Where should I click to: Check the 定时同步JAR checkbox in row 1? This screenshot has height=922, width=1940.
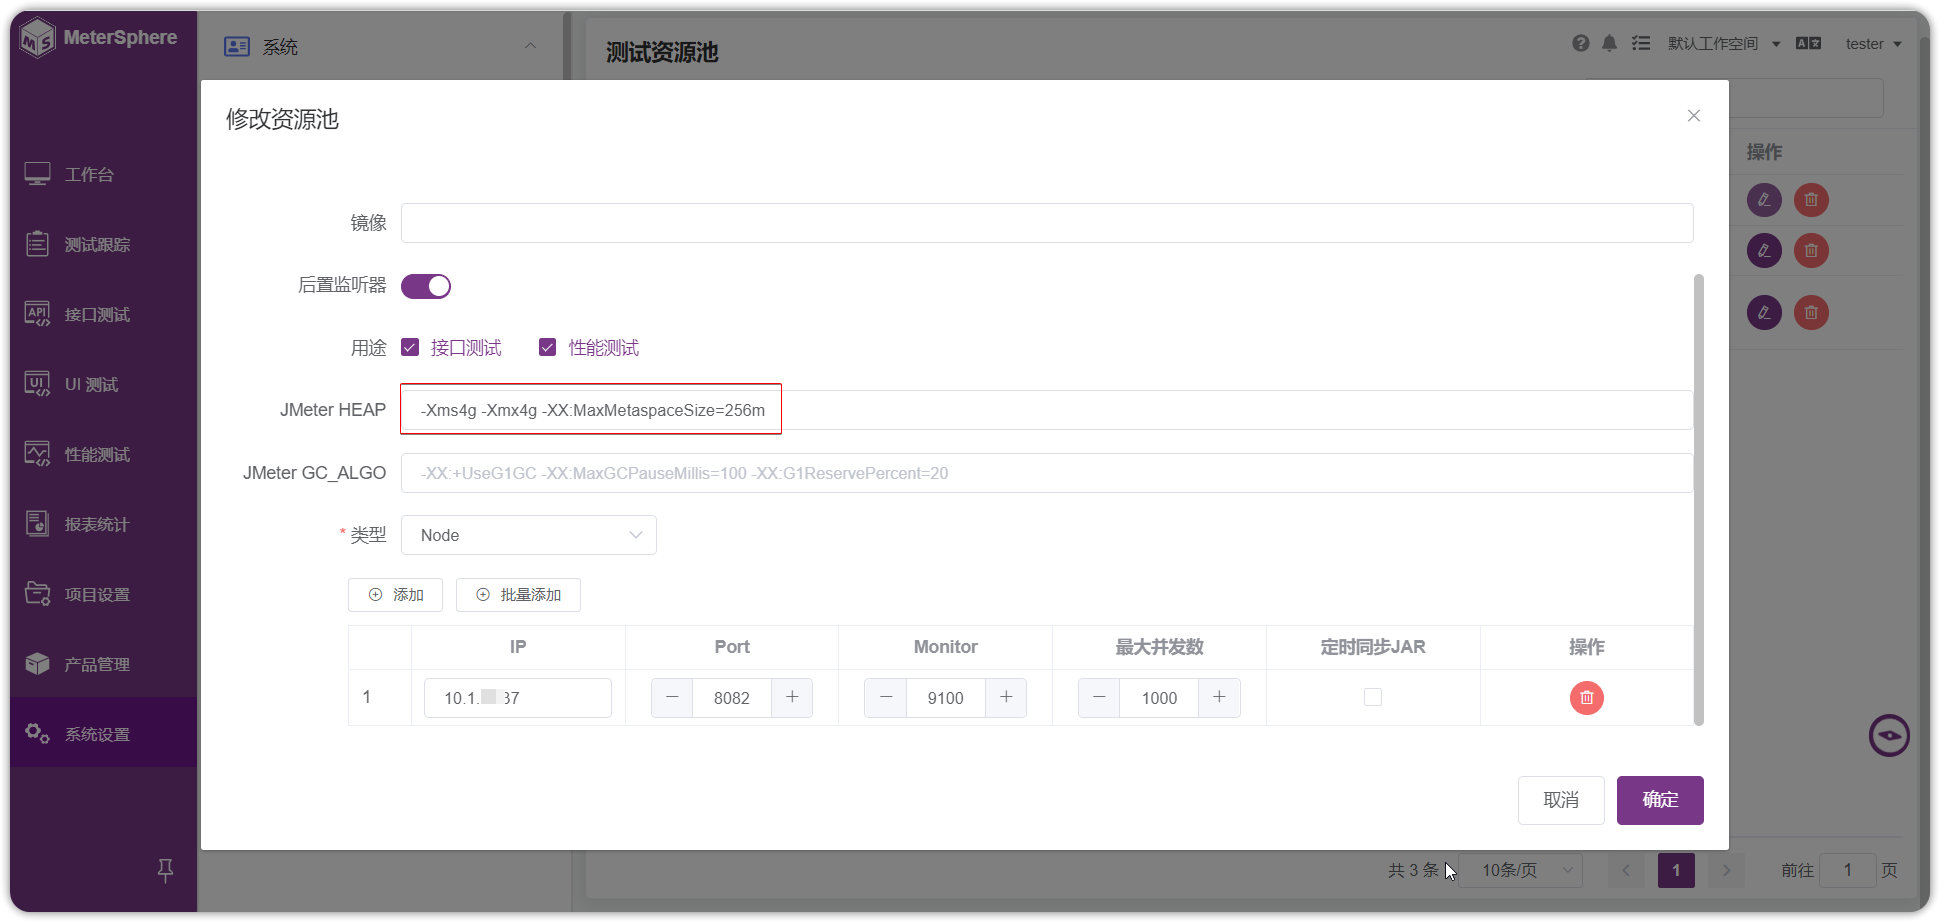point(1373,697)
